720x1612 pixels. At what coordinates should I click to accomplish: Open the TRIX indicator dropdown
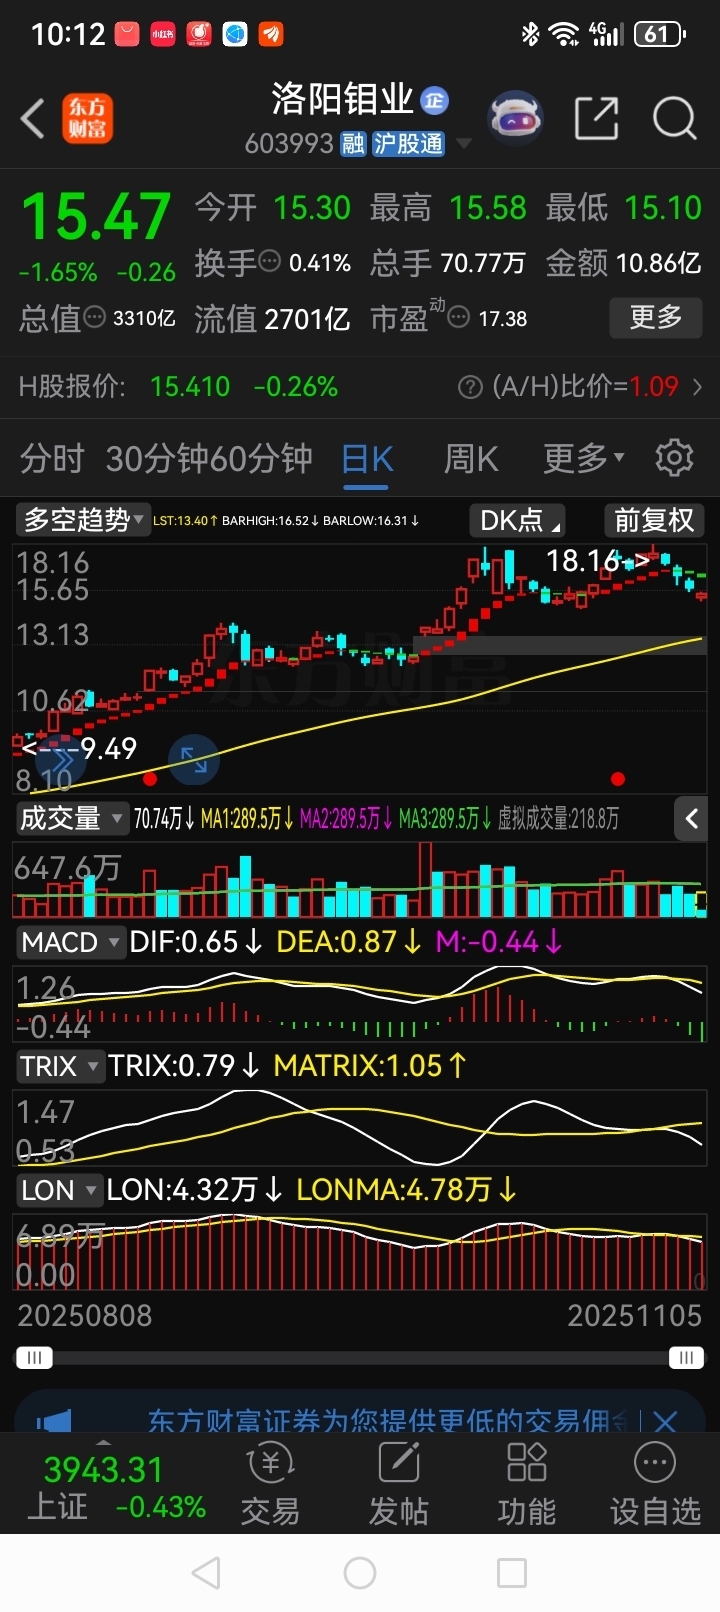59,1066
